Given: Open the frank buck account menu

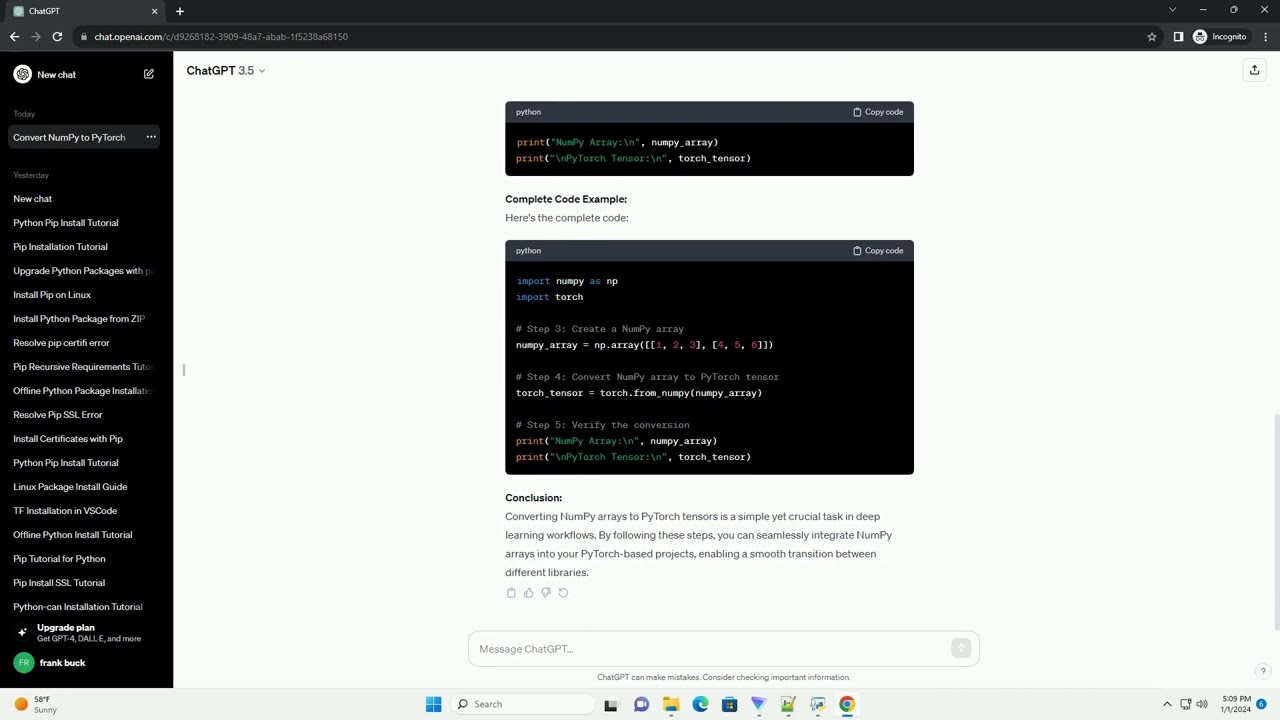Looking at the screenshot, I should click(x=86, y=663).
